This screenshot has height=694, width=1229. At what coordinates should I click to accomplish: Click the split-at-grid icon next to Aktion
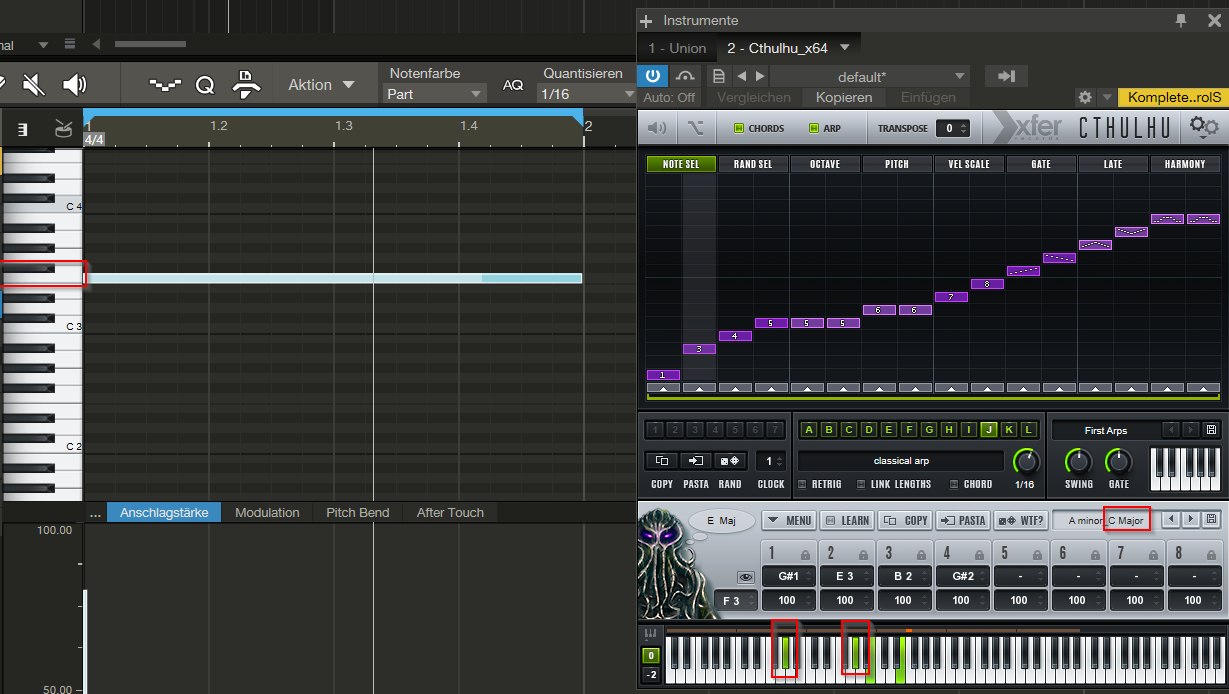(x=245, y=85)
